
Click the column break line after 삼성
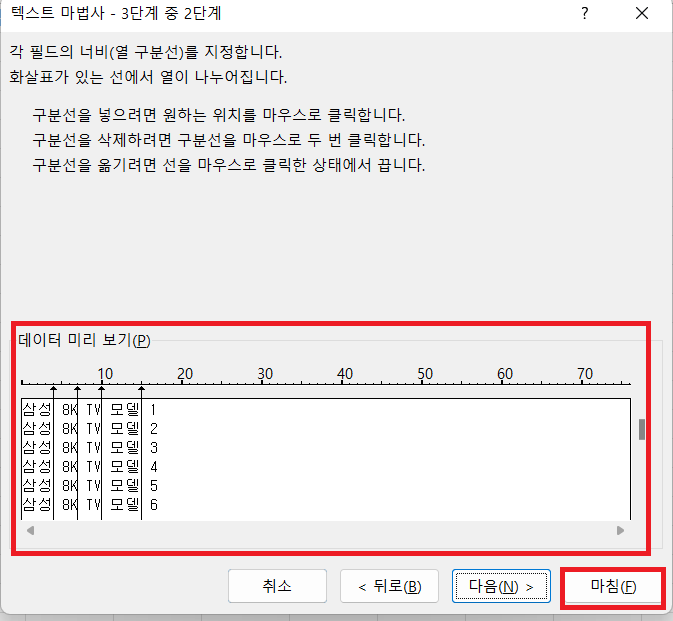click(53, 453)
